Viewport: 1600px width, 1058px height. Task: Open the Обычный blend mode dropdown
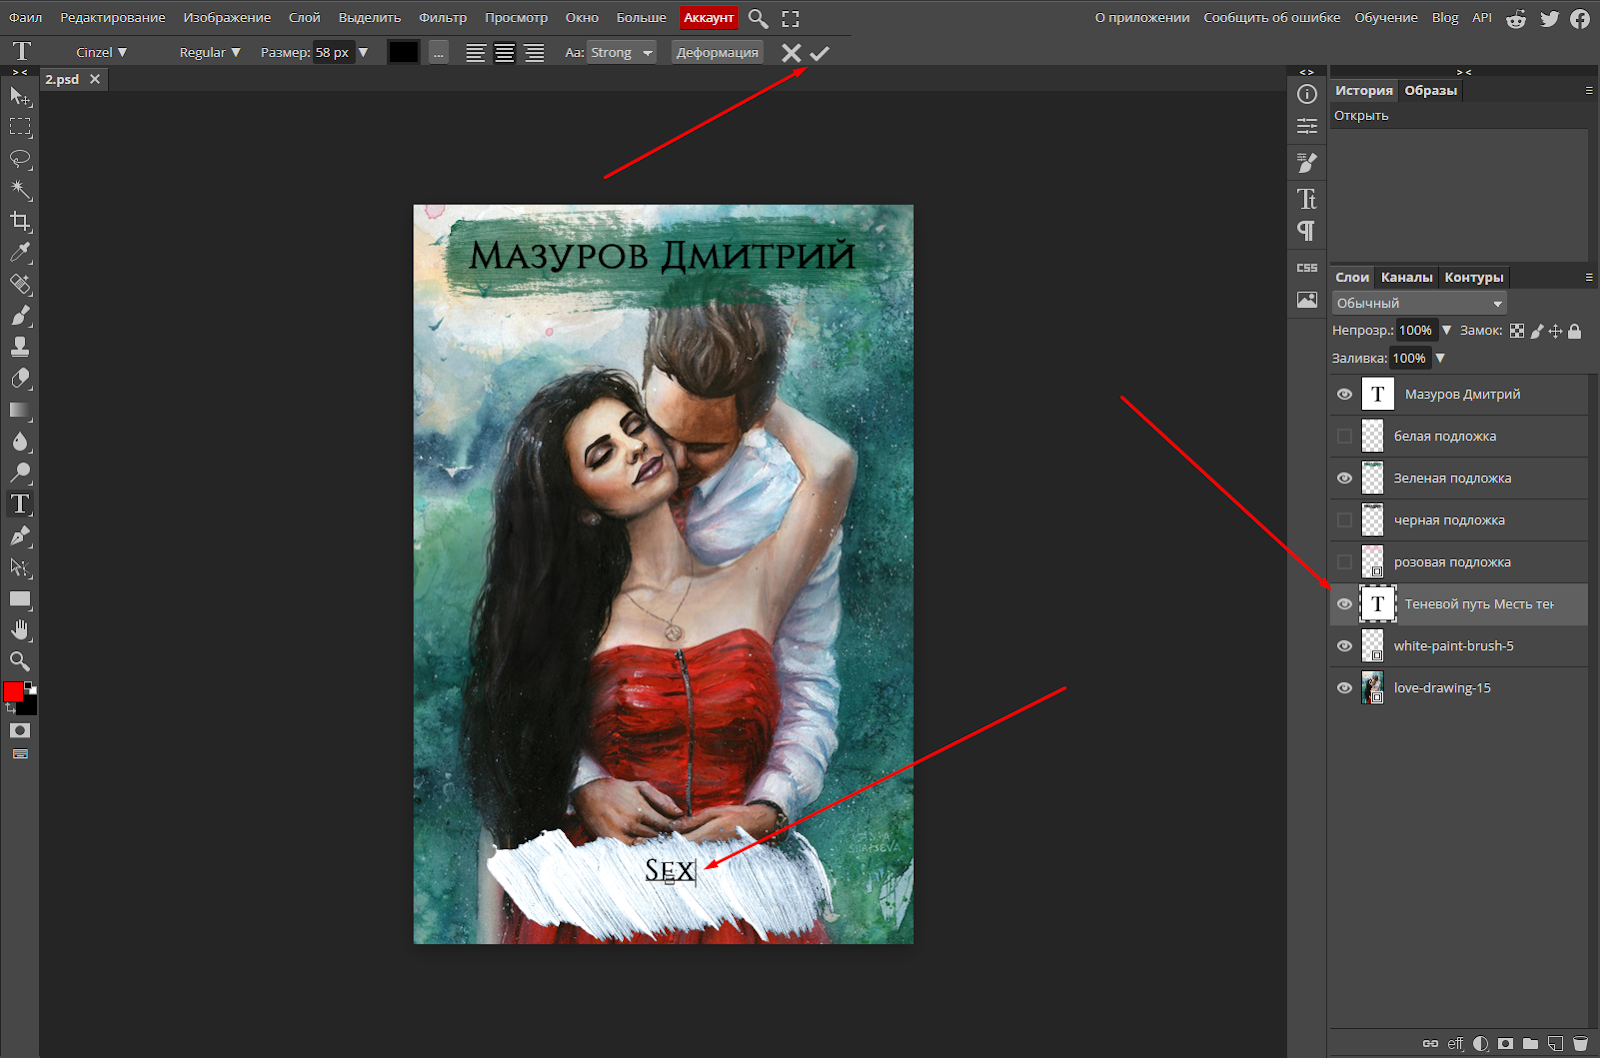(x=1419, y=303)
